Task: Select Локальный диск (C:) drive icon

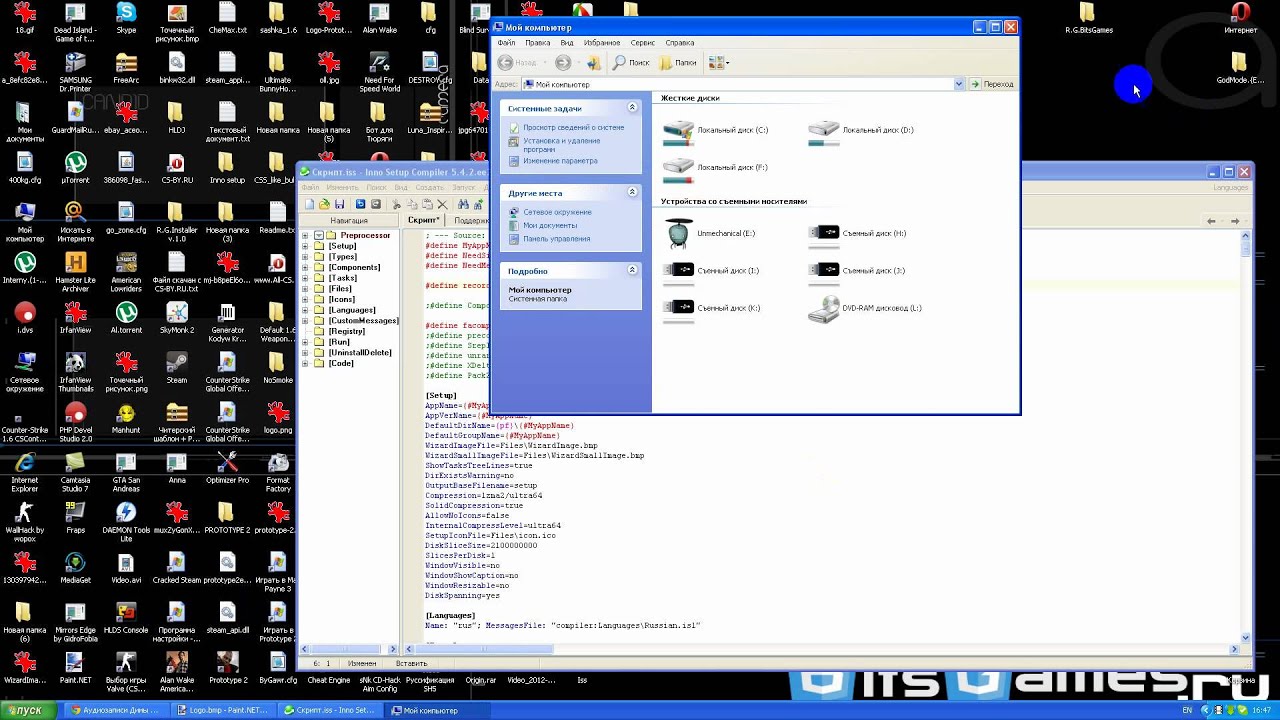Action: click(678, 130)
